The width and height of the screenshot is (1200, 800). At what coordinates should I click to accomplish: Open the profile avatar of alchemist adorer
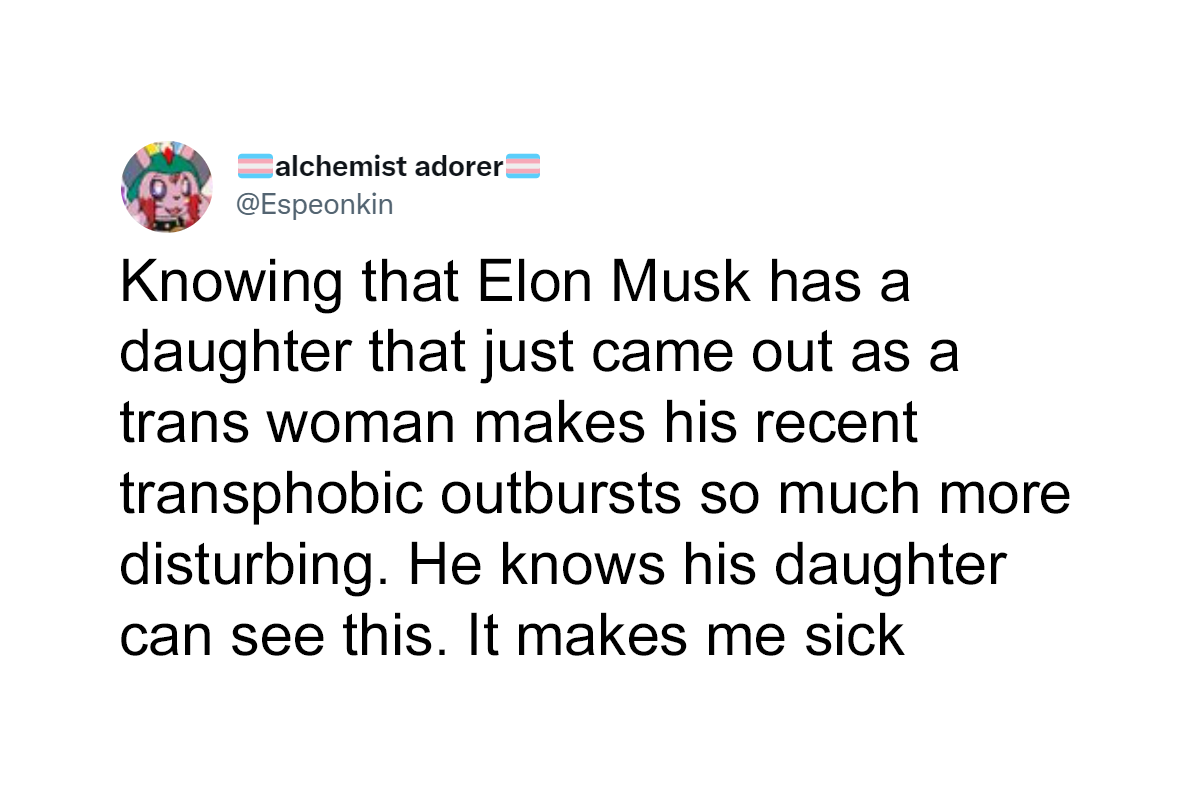167,186
